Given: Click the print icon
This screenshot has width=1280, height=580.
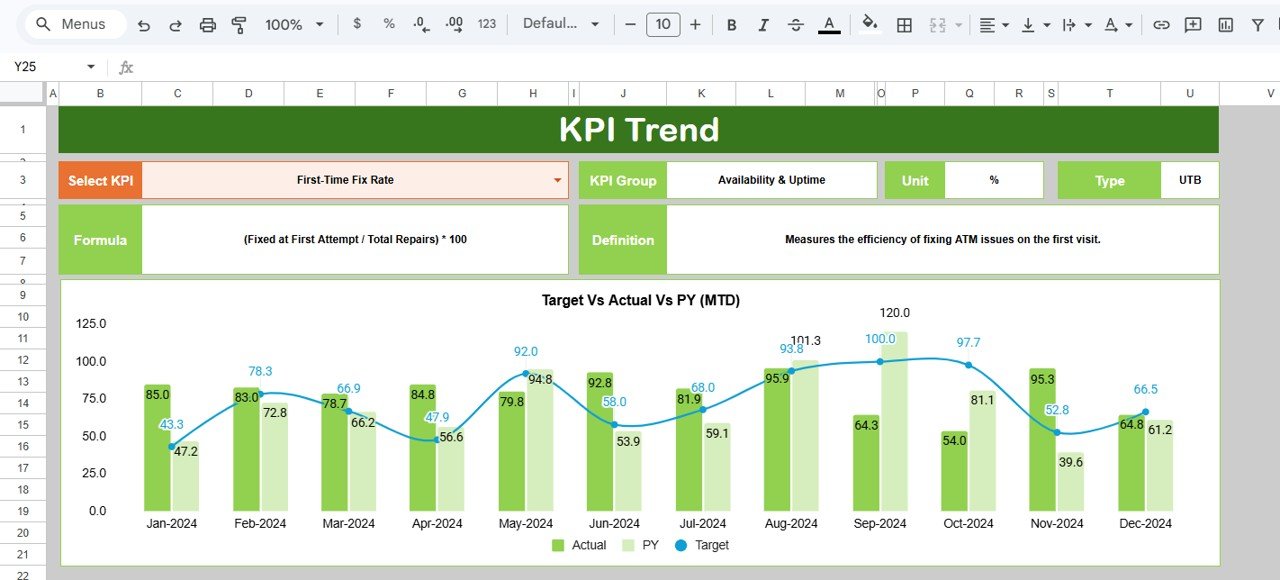Looking at the screenshot, I should pos(207,24).
